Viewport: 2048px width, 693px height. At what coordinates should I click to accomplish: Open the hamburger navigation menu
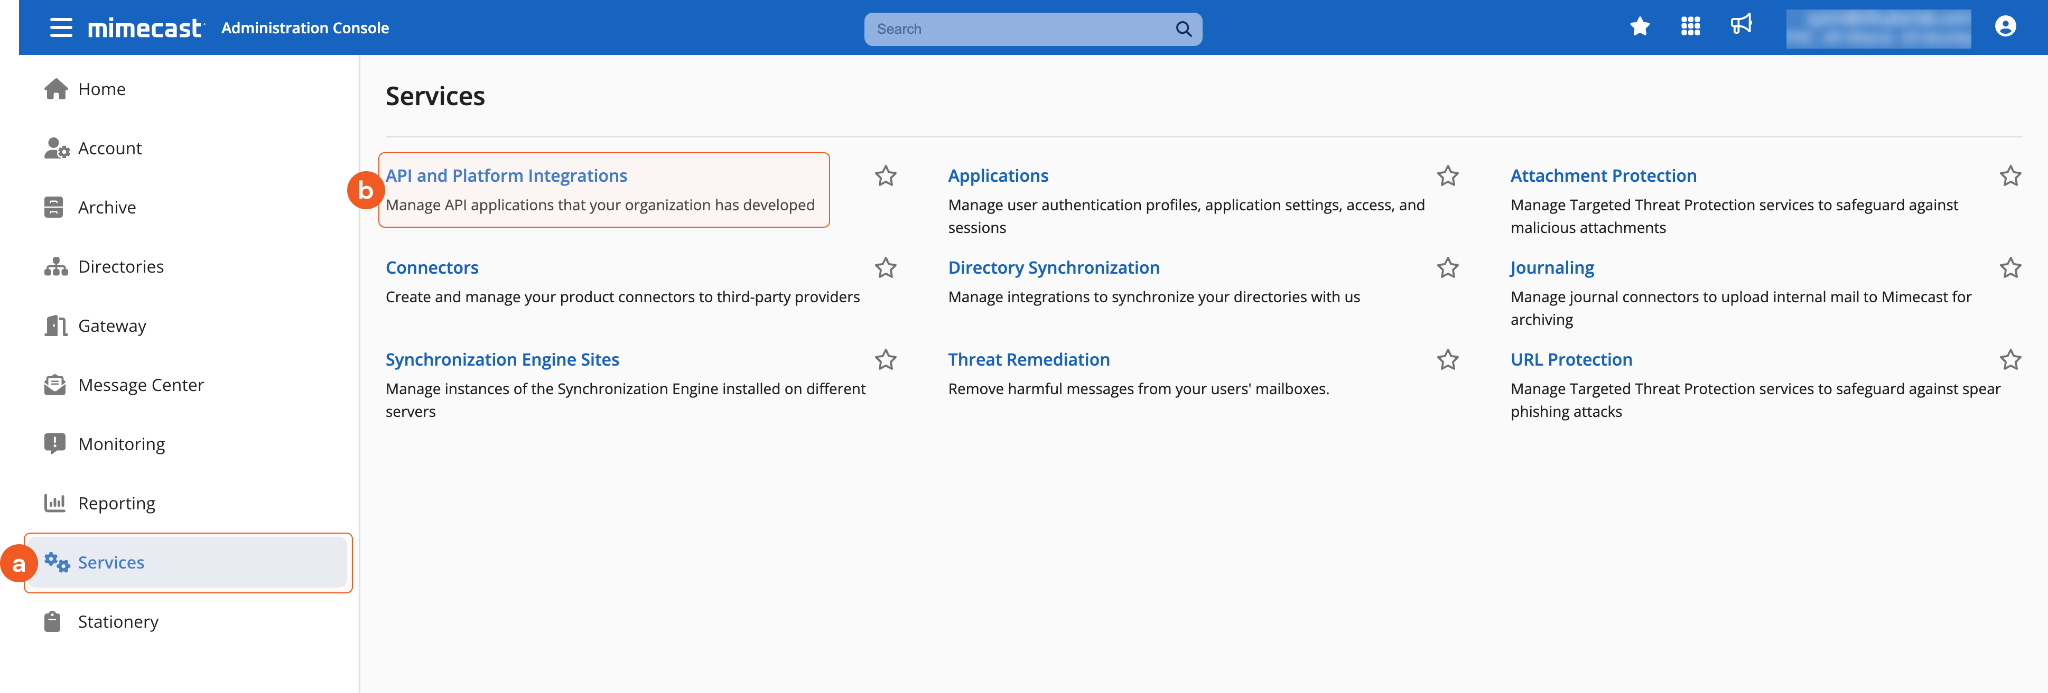coord(61,28)
